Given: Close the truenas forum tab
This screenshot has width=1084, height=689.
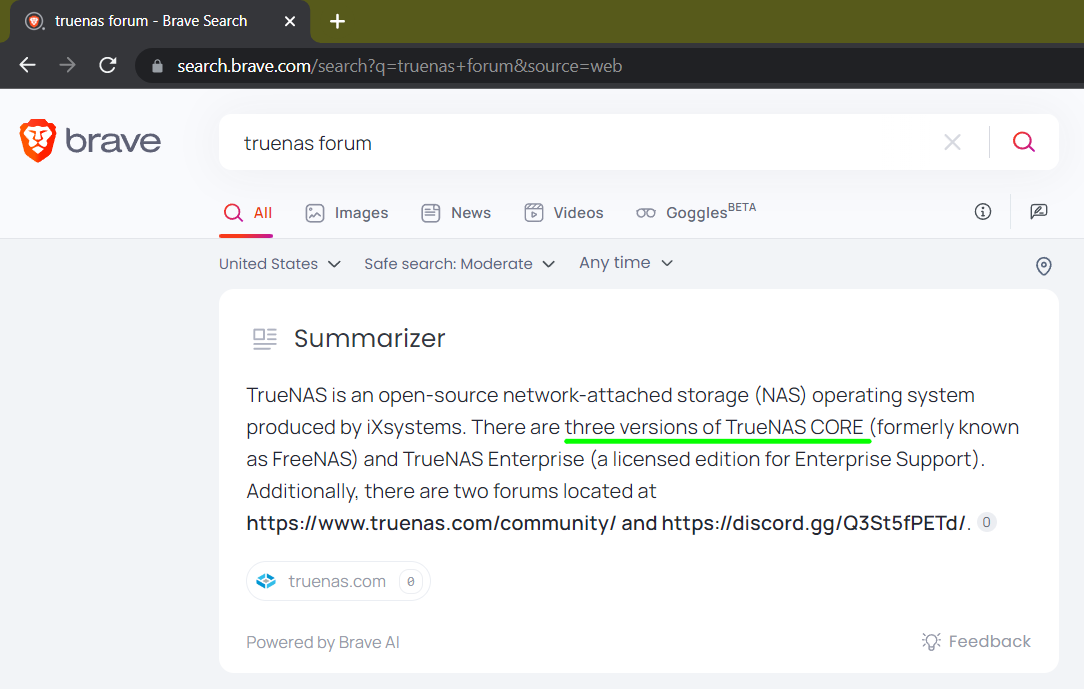Looking at the screenshot, I should tap(290, 21).
